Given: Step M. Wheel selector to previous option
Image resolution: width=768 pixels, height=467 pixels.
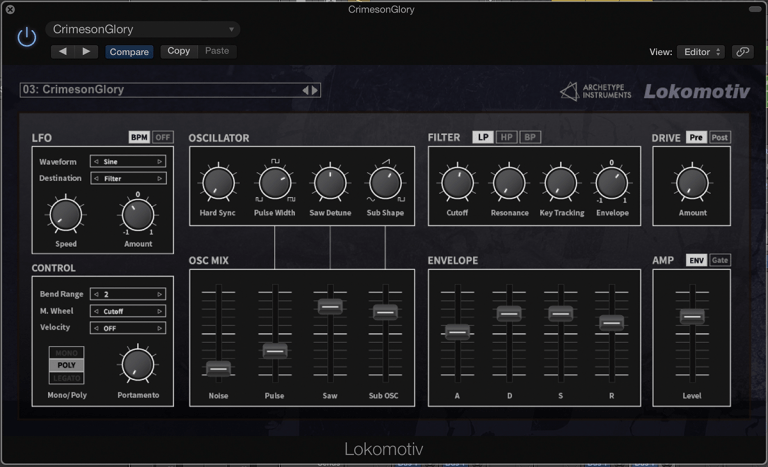Looking at the screenshot, I should [96, 311].
